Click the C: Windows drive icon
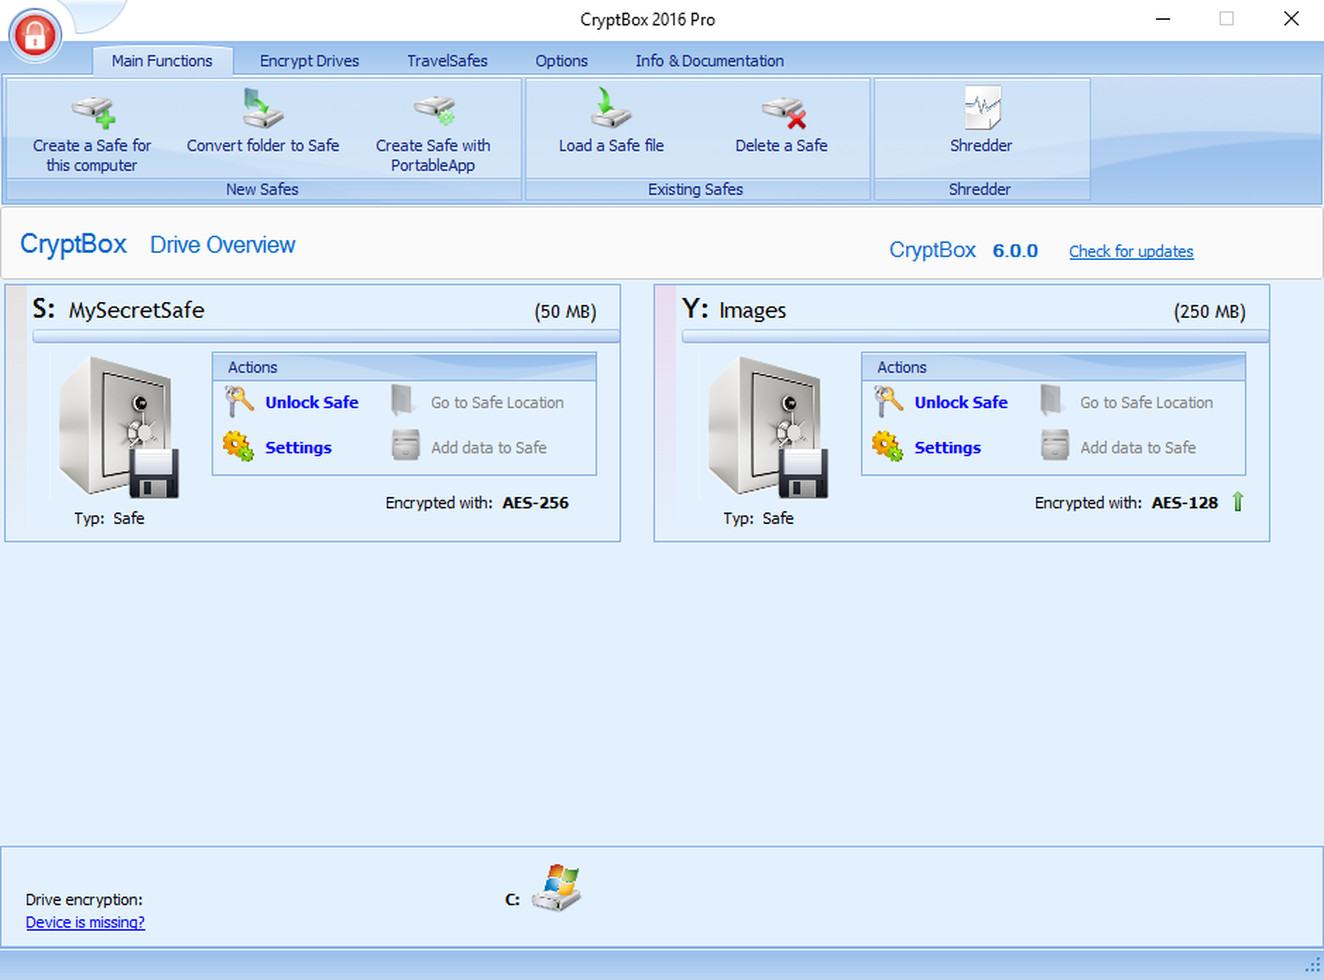The image size is (1324, 980). tap(556, 887)
